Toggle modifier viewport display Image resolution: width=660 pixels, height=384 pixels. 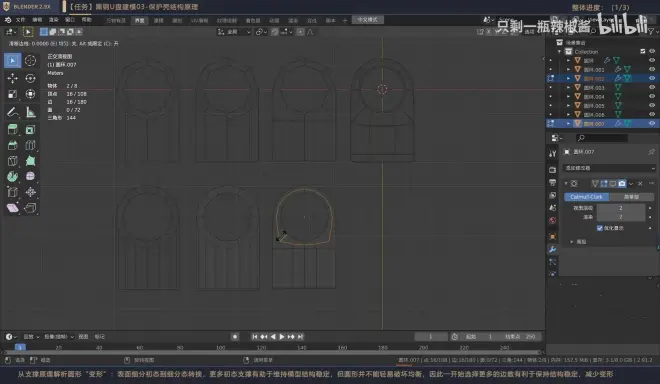613,184
